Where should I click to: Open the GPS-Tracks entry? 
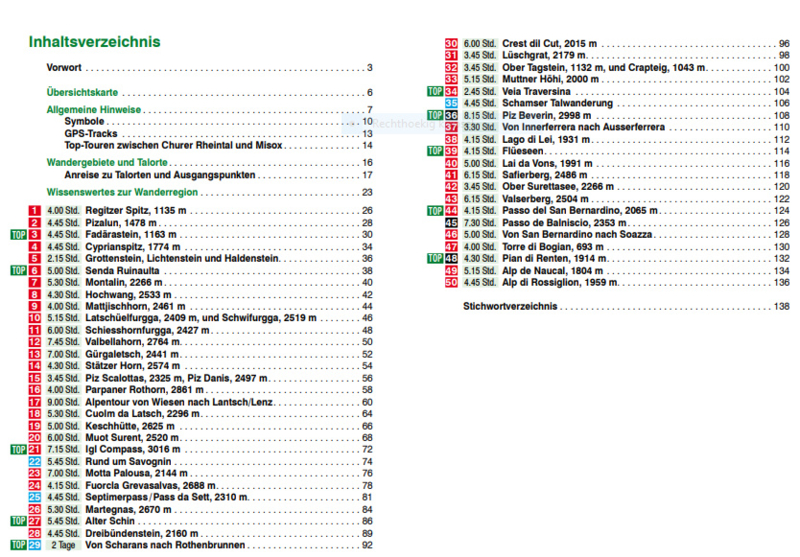pos(91,134)
